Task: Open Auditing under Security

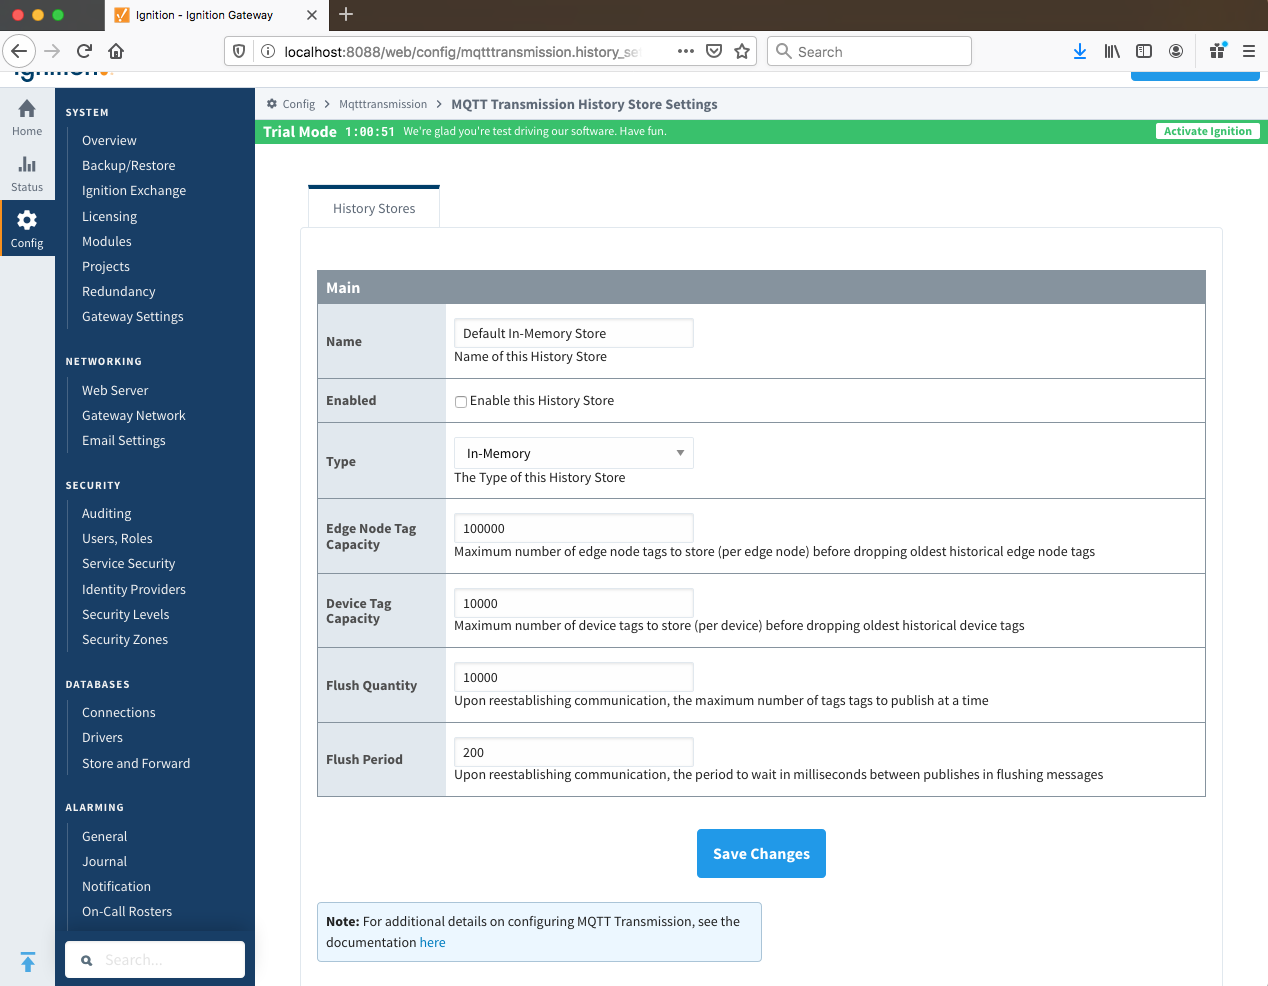Action: [x=107, y=513]
